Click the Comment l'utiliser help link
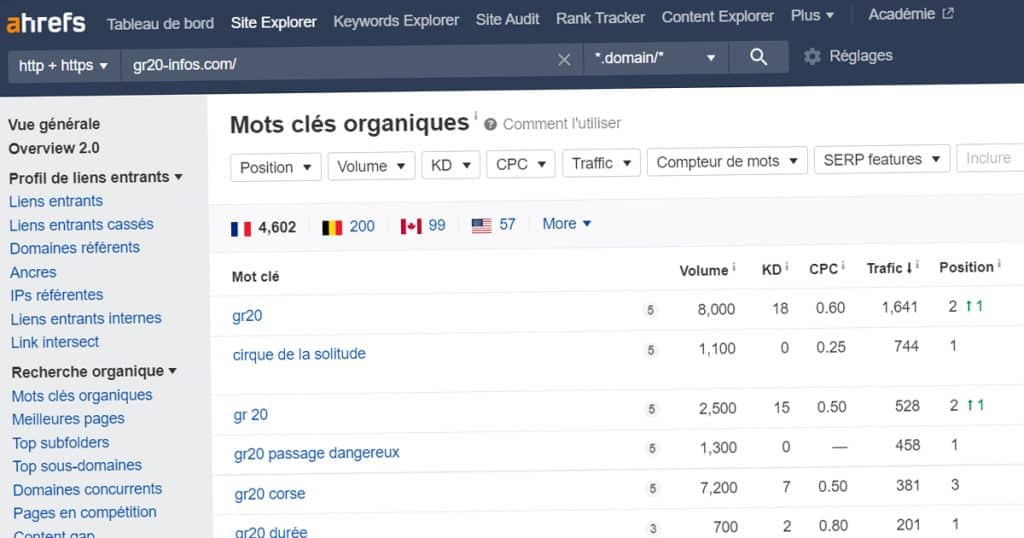 coord(562,123)
